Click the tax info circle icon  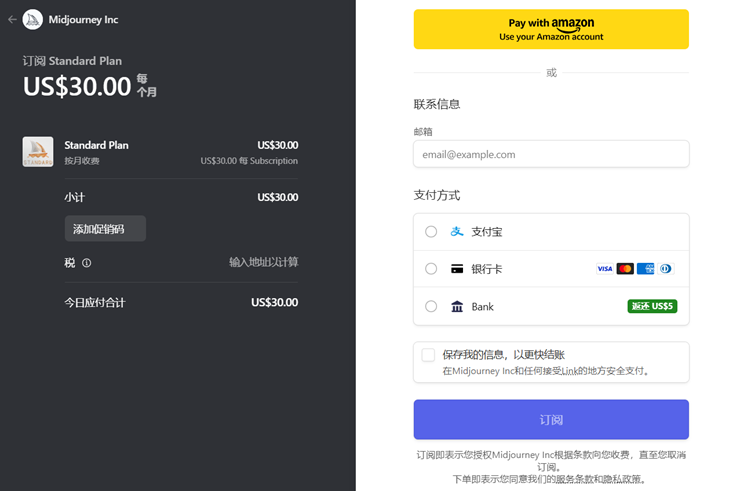tap(87, 263)
